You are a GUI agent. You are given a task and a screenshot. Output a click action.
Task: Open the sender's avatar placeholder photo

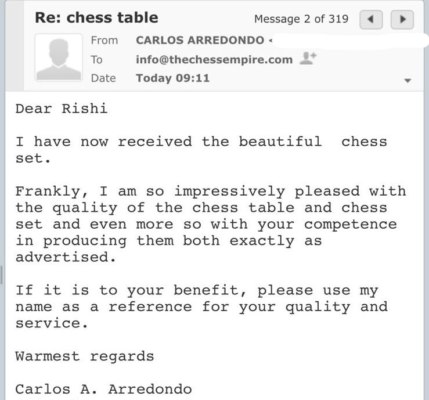(x=59, y=57)
